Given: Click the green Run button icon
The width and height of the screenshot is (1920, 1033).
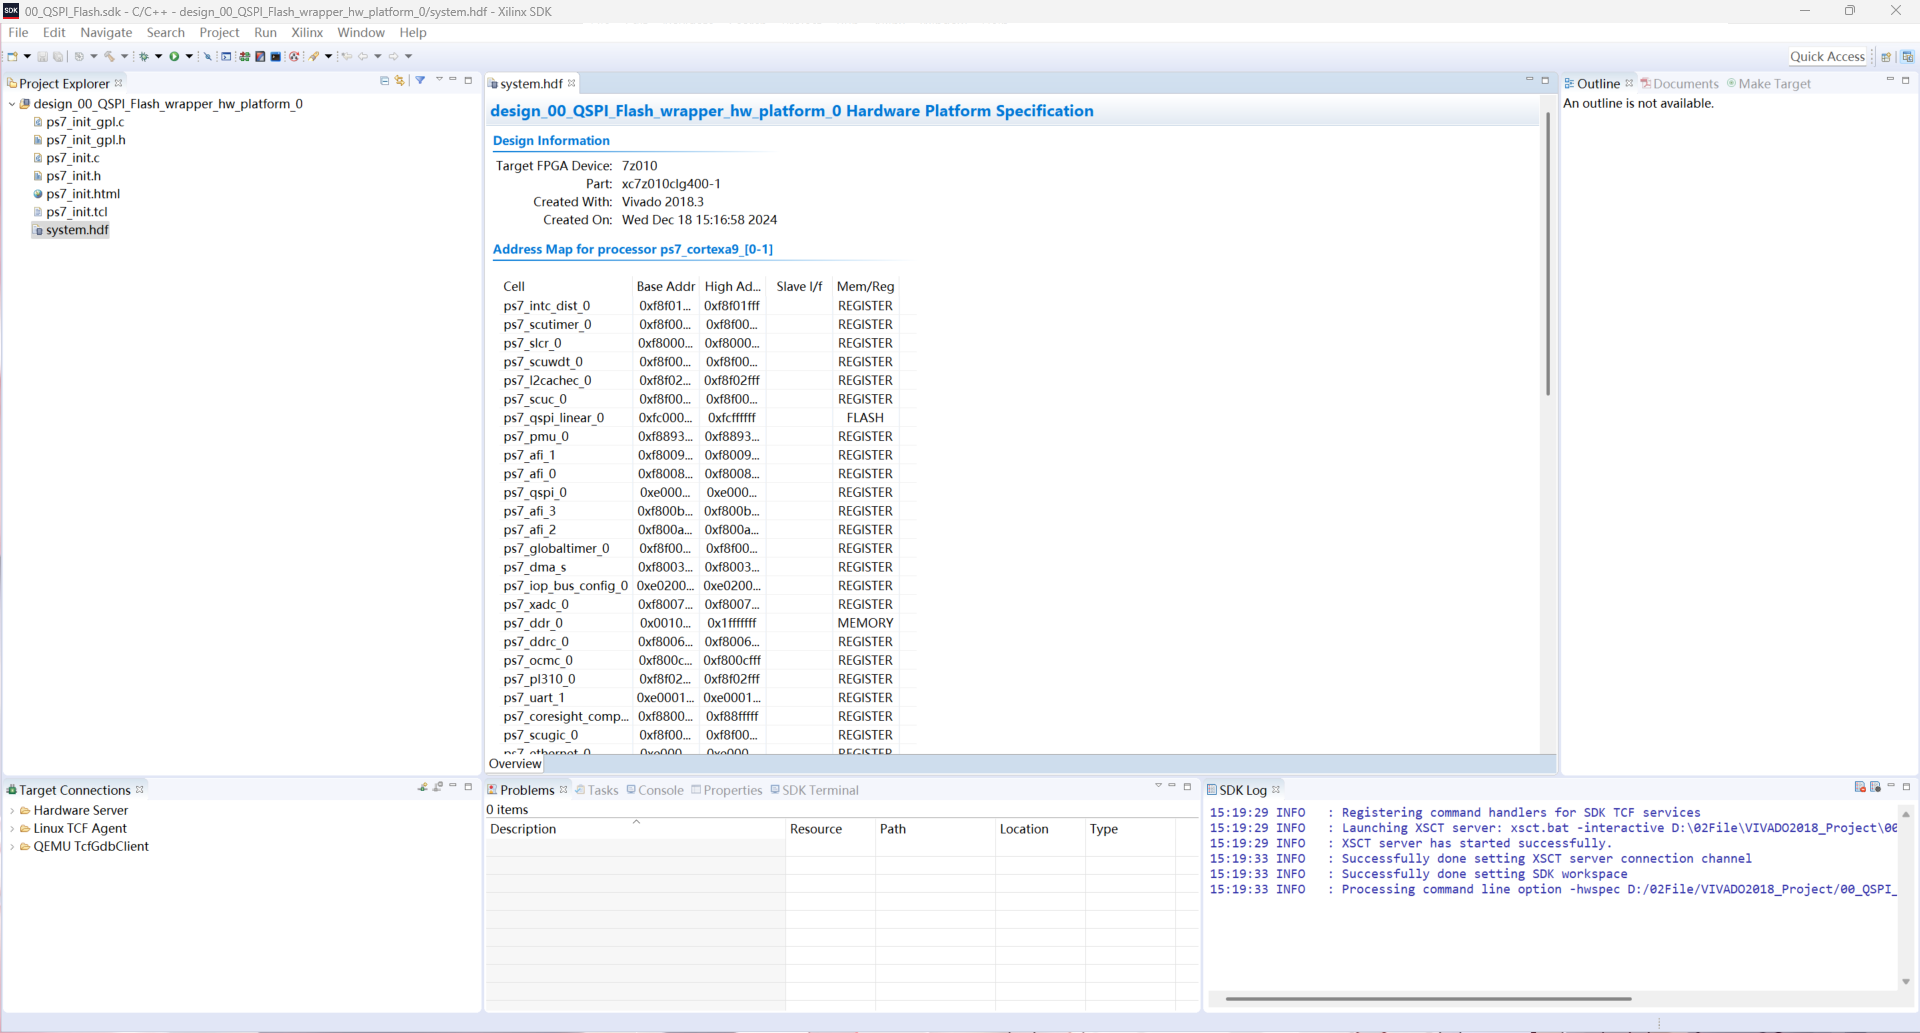Looking at the screenshot, I should pos(174,57).
